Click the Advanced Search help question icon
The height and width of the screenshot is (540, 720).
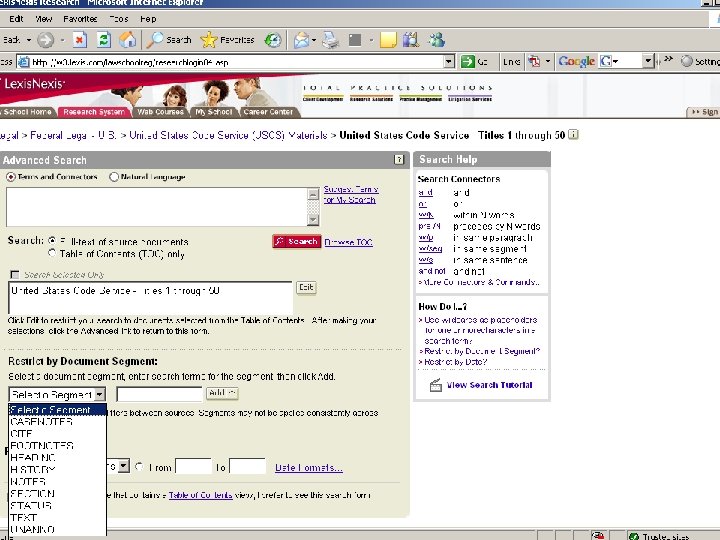(x=399, y=159)
